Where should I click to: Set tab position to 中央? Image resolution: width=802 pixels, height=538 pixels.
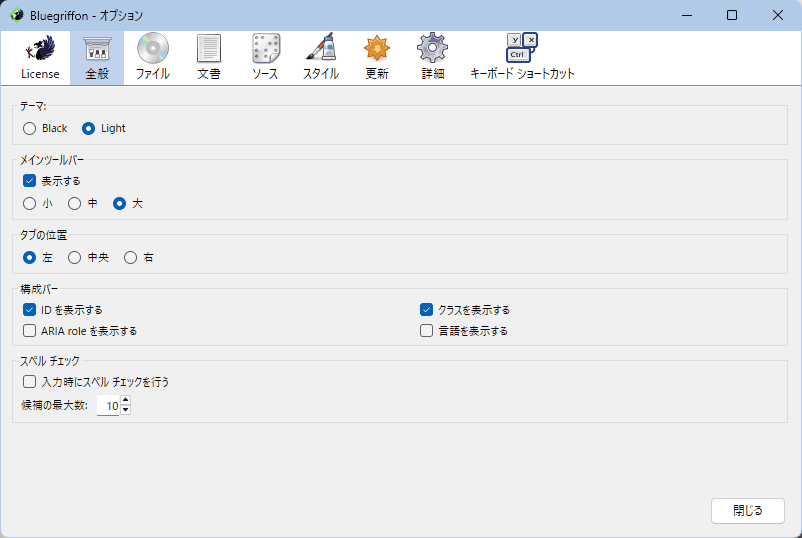[75, 258]
